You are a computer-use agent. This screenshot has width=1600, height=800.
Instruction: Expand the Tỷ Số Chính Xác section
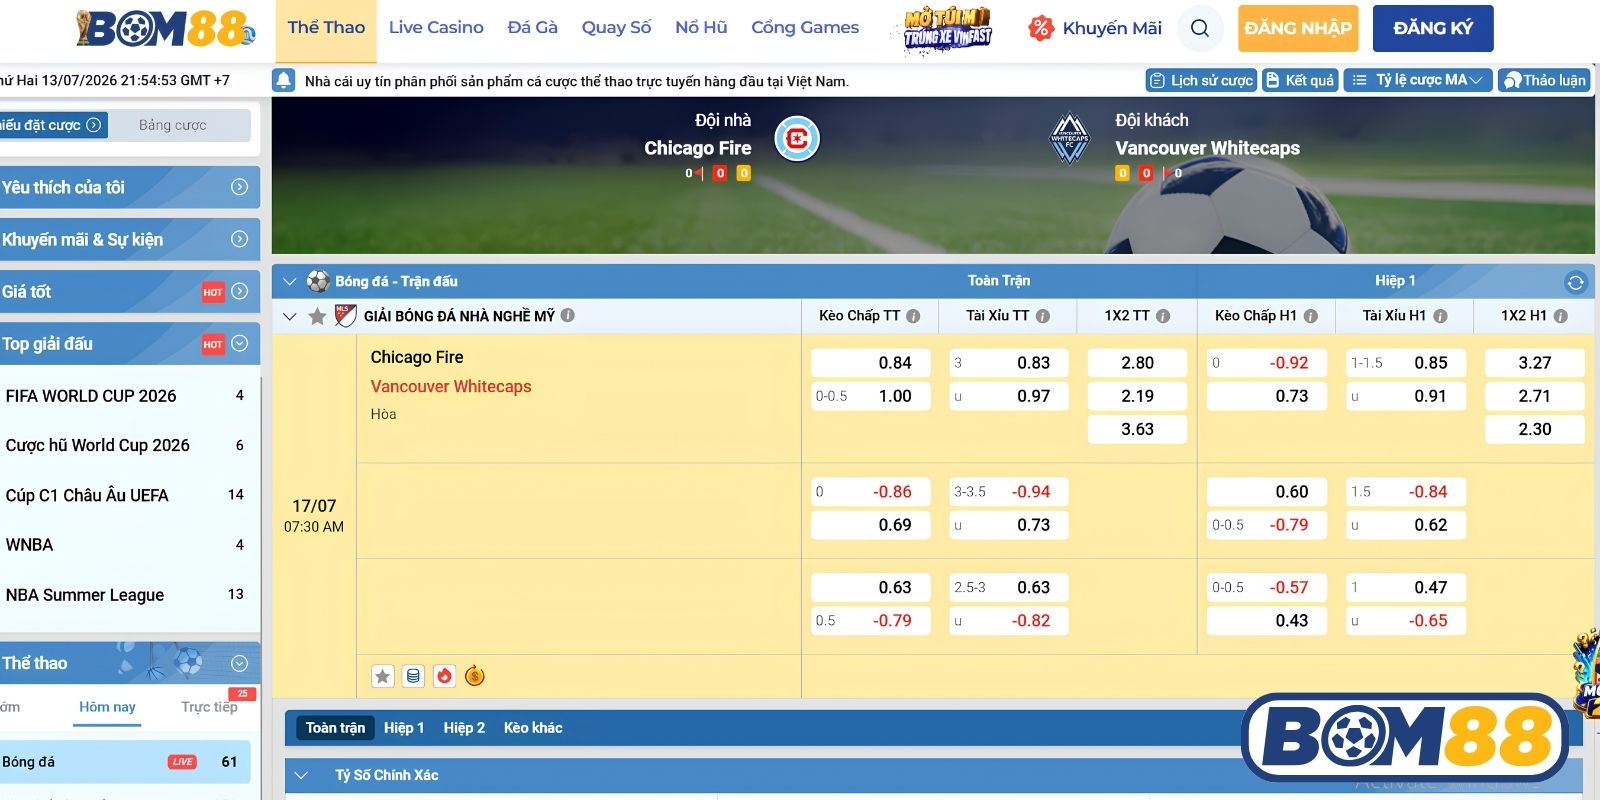point(301,775)
